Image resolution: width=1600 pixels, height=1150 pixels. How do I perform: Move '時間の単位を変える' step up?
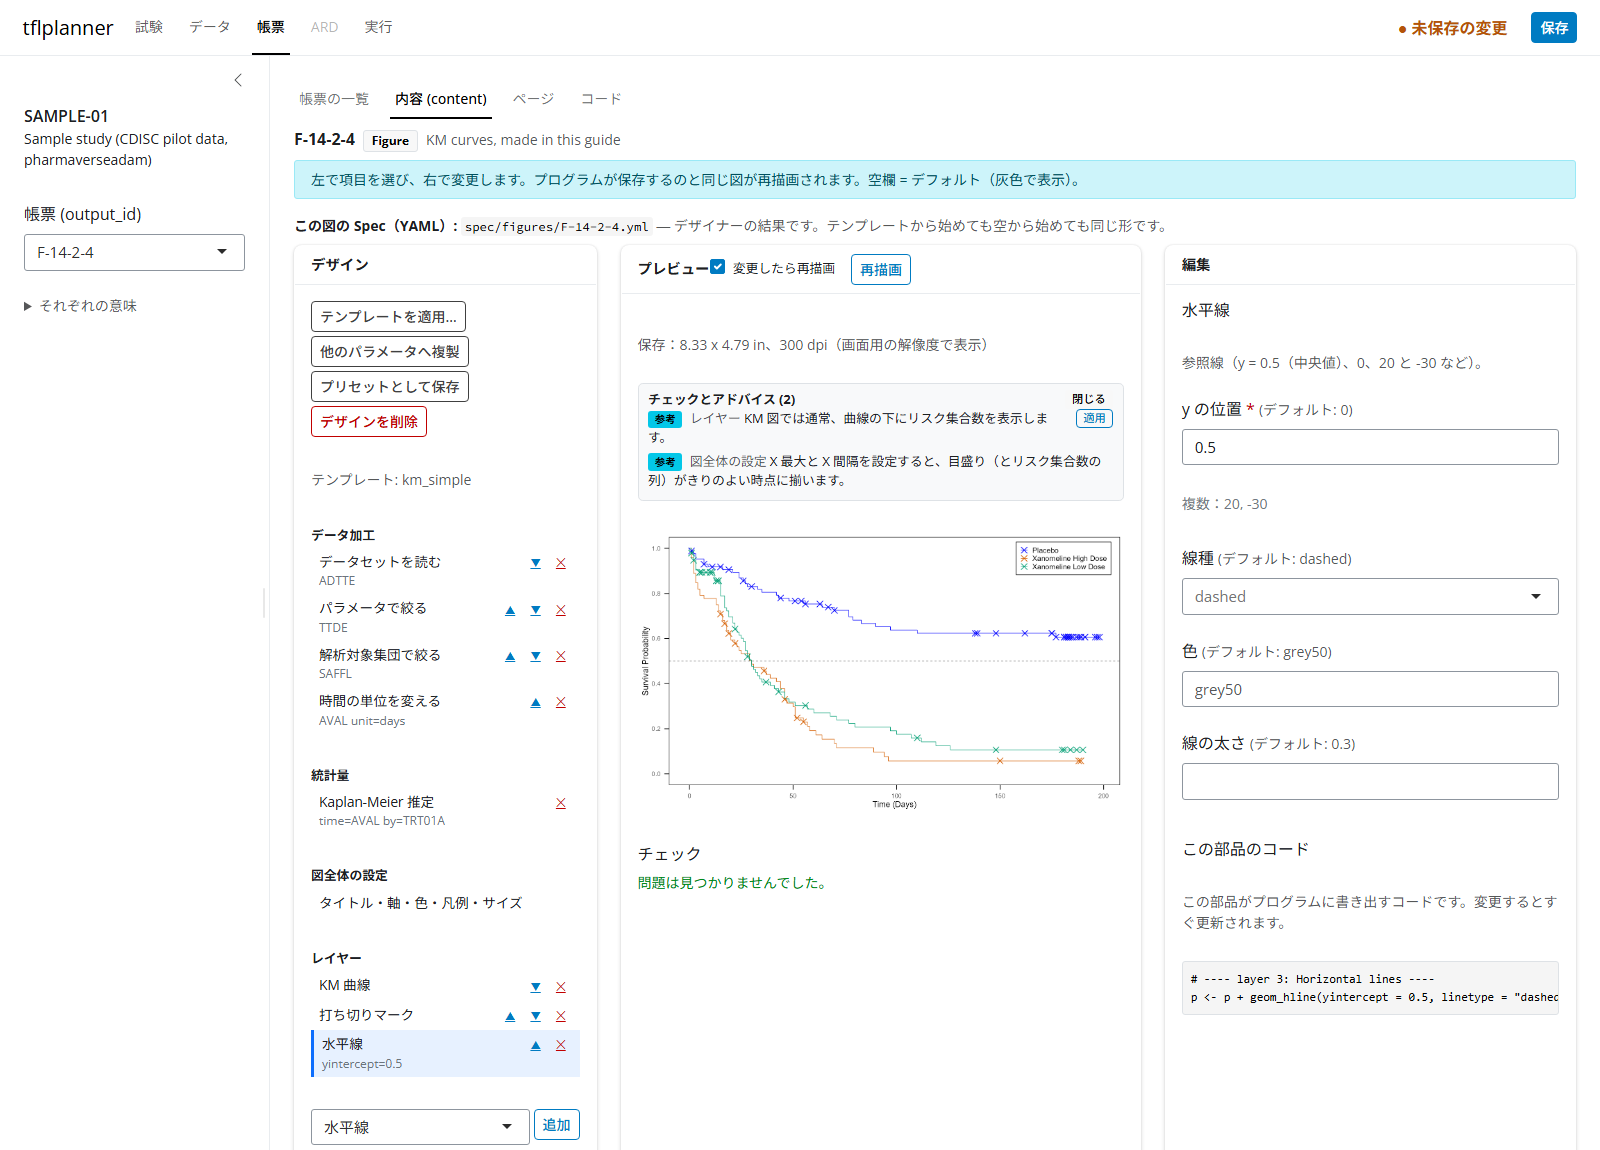pos(536,702)
